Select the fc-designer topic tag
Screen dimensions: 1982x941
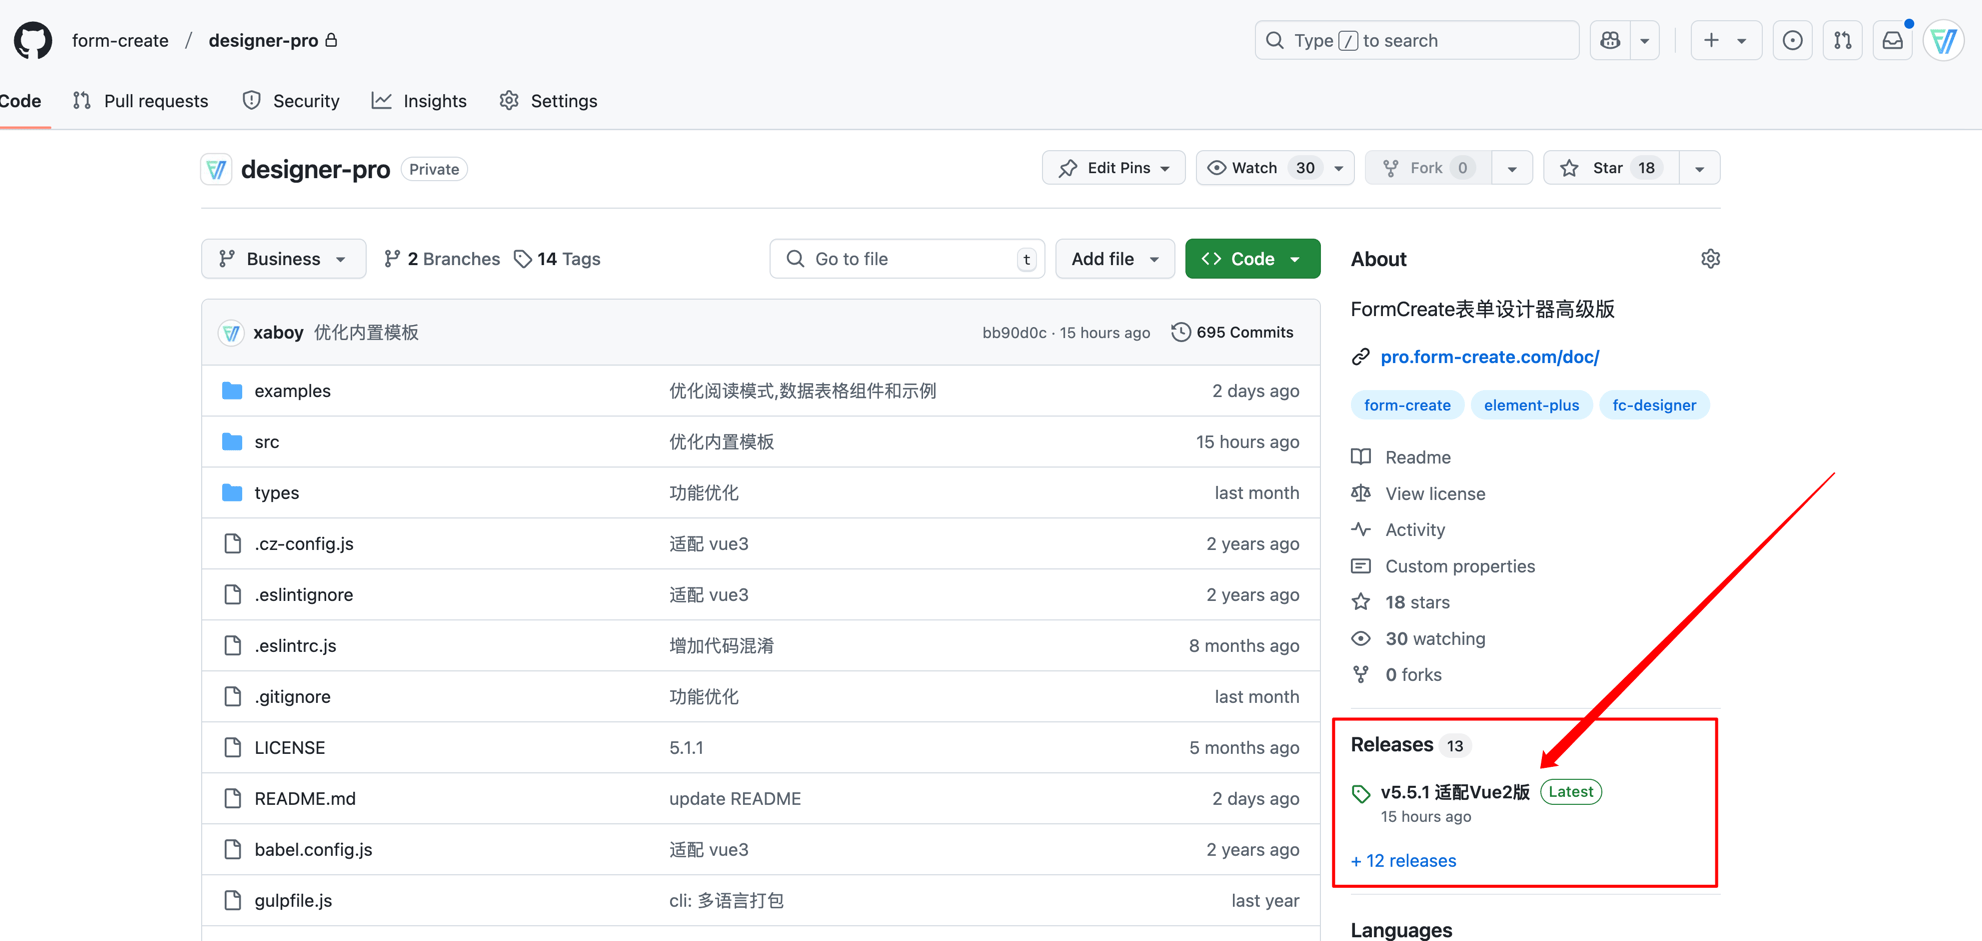(x=1654, y=405)
